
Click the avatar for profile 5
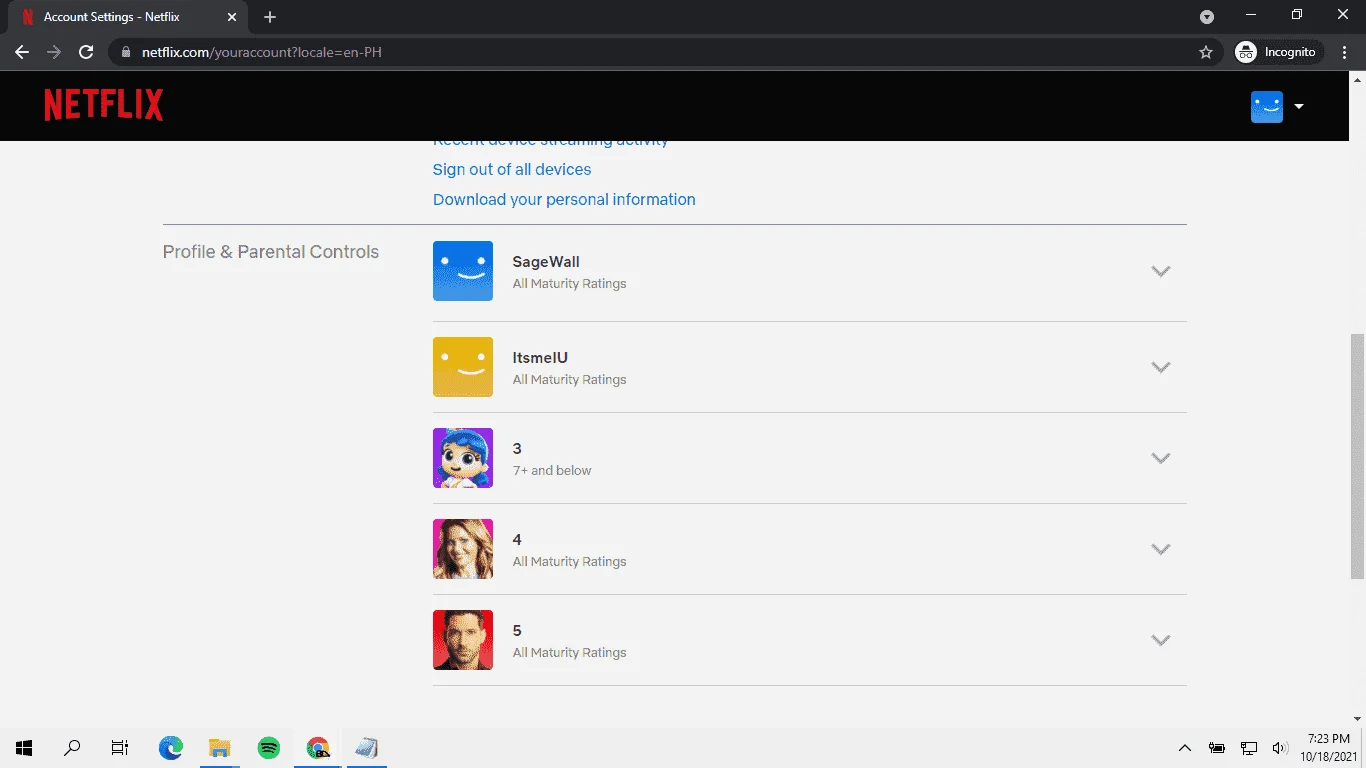click(463, 640)
